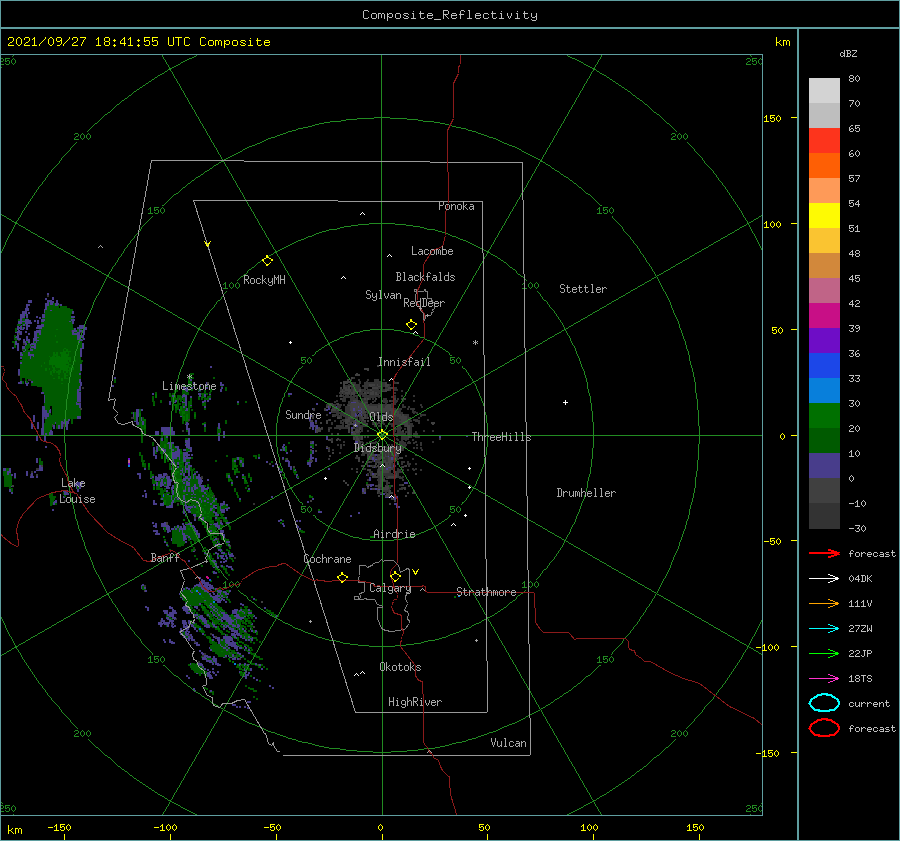This screenshot has width=900, height=841.
Task: Click the Vulcan label
Action: [509, 743]
